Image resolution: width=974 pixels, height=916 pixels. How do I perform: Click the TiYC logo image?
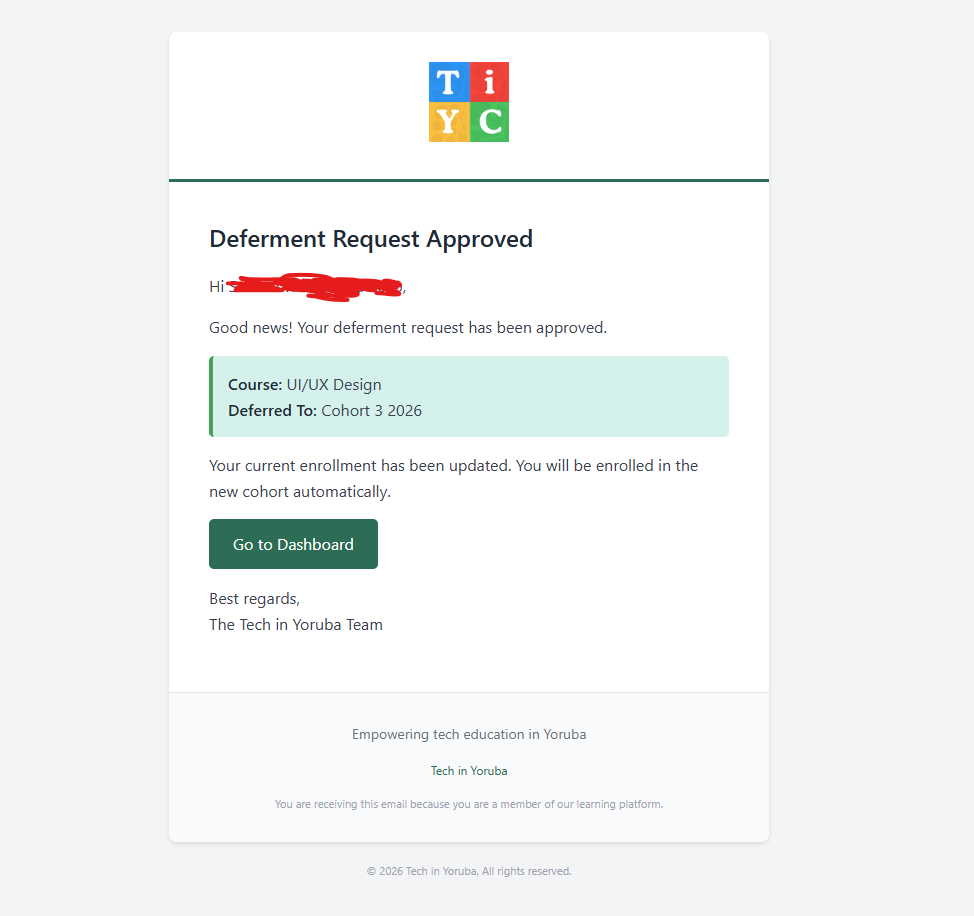click(x=469, y=102)
